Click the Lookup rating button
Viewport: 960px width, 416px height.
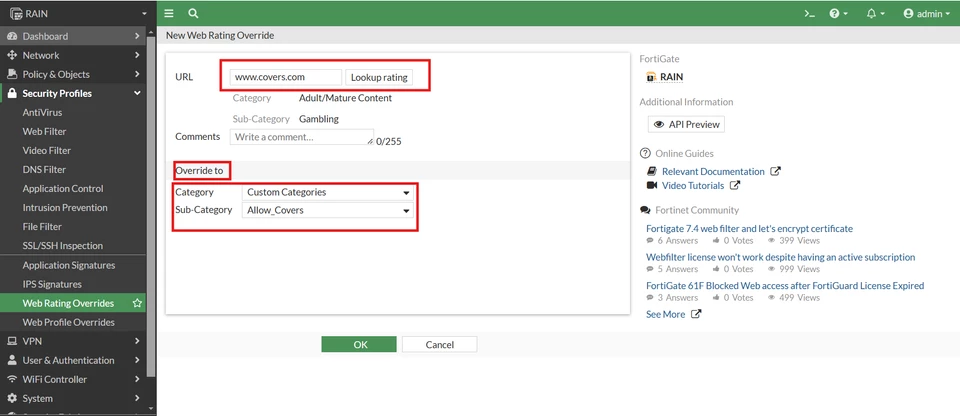coord(379,77)
